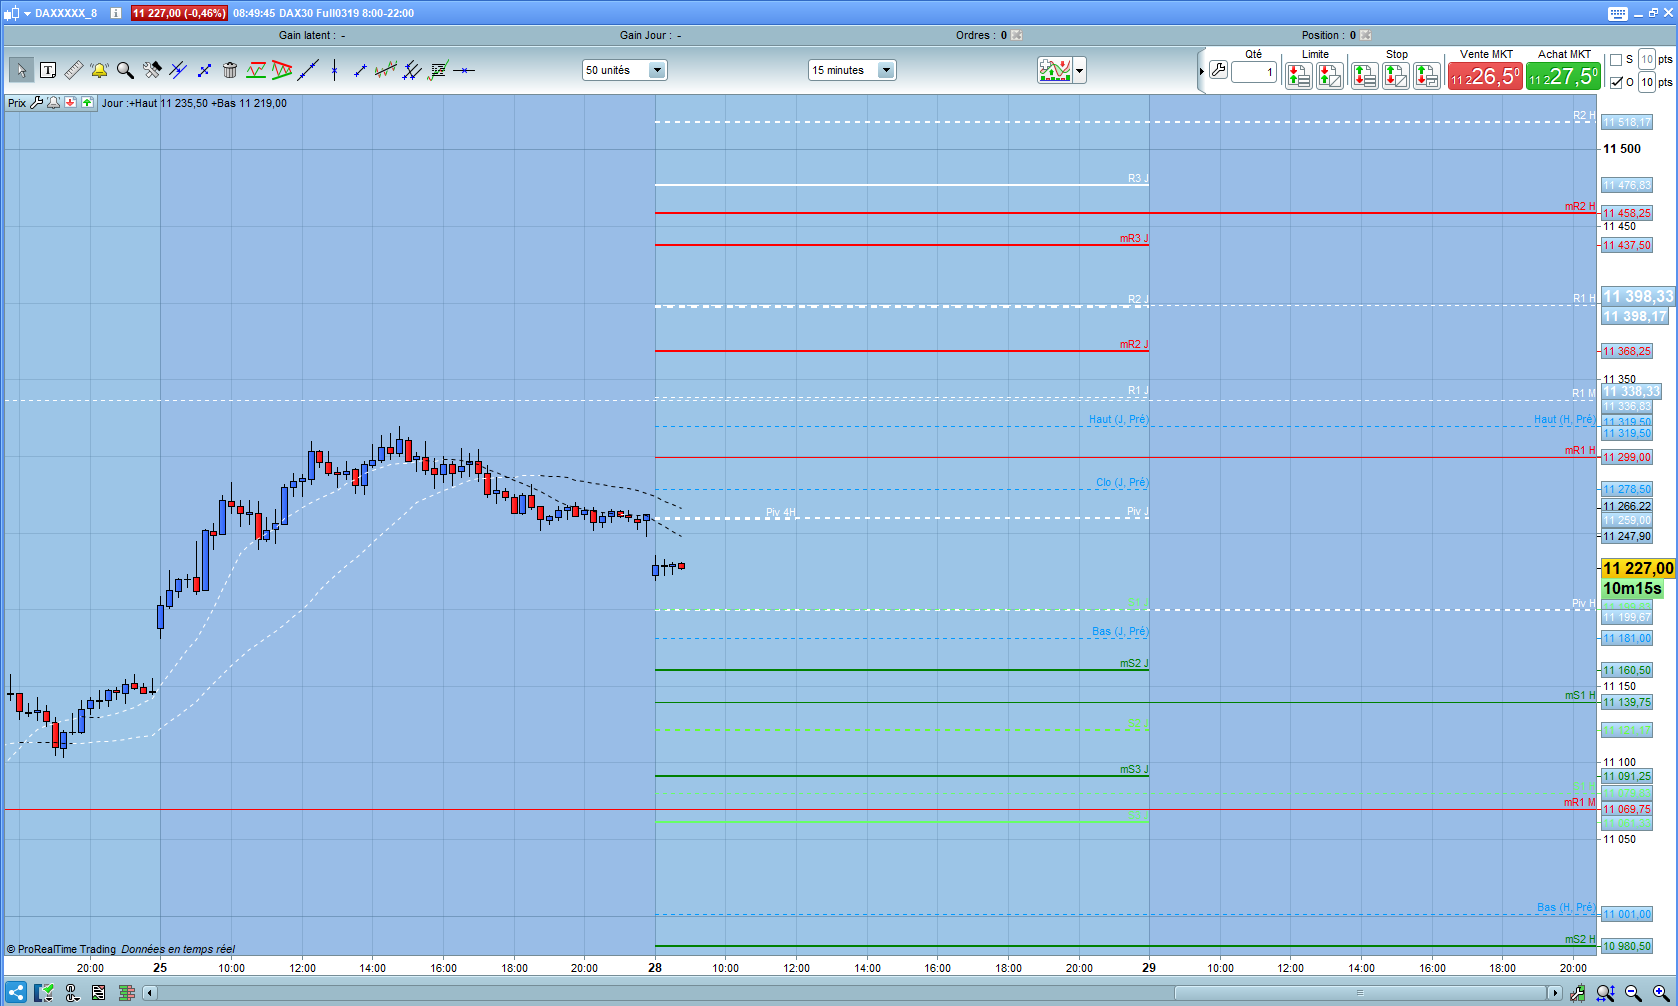Viewport: 1678px width, 1006px height.
Task: Open the instrument info icon beside DAXXXXX_8
Action: (x=116, y=13)
